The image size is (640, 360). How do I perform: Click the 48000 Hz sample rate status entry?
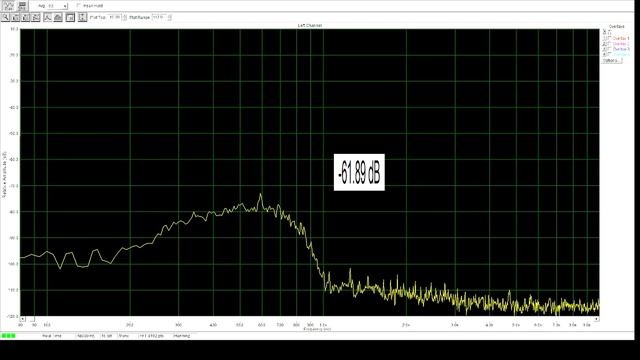[86, 336]
